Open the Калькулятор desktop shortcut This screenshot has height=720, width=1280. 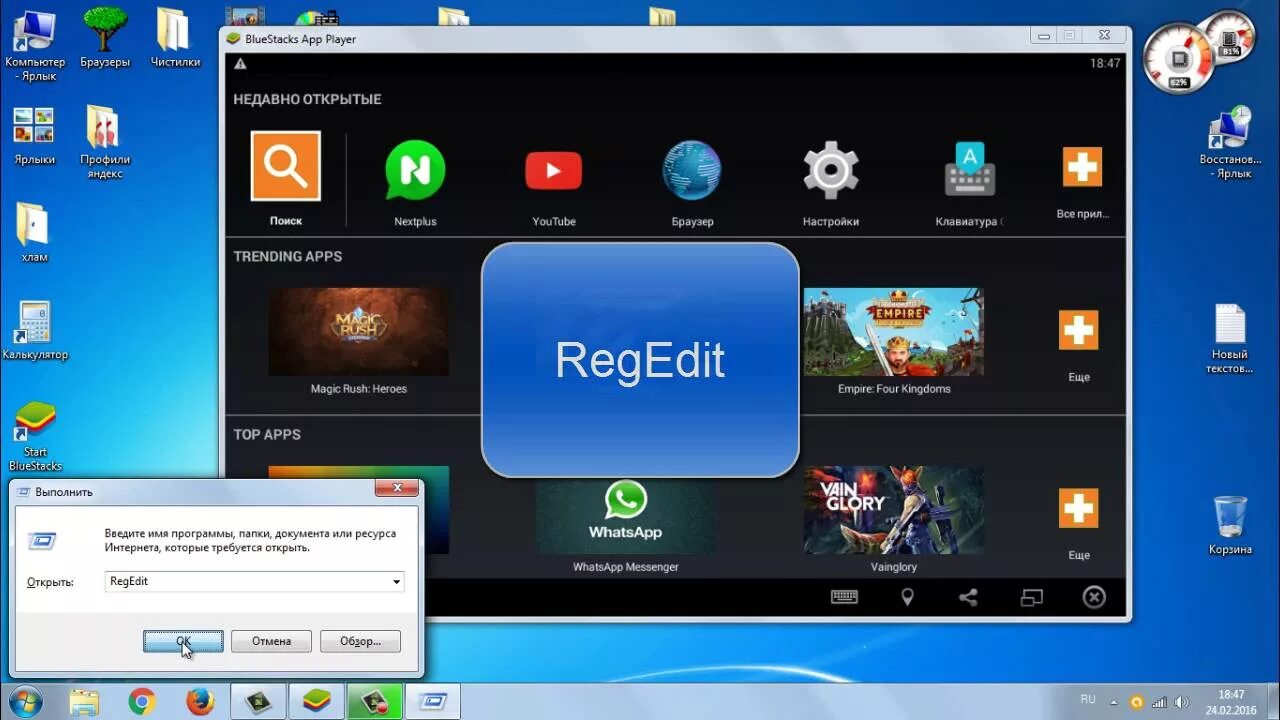[35, 331]
